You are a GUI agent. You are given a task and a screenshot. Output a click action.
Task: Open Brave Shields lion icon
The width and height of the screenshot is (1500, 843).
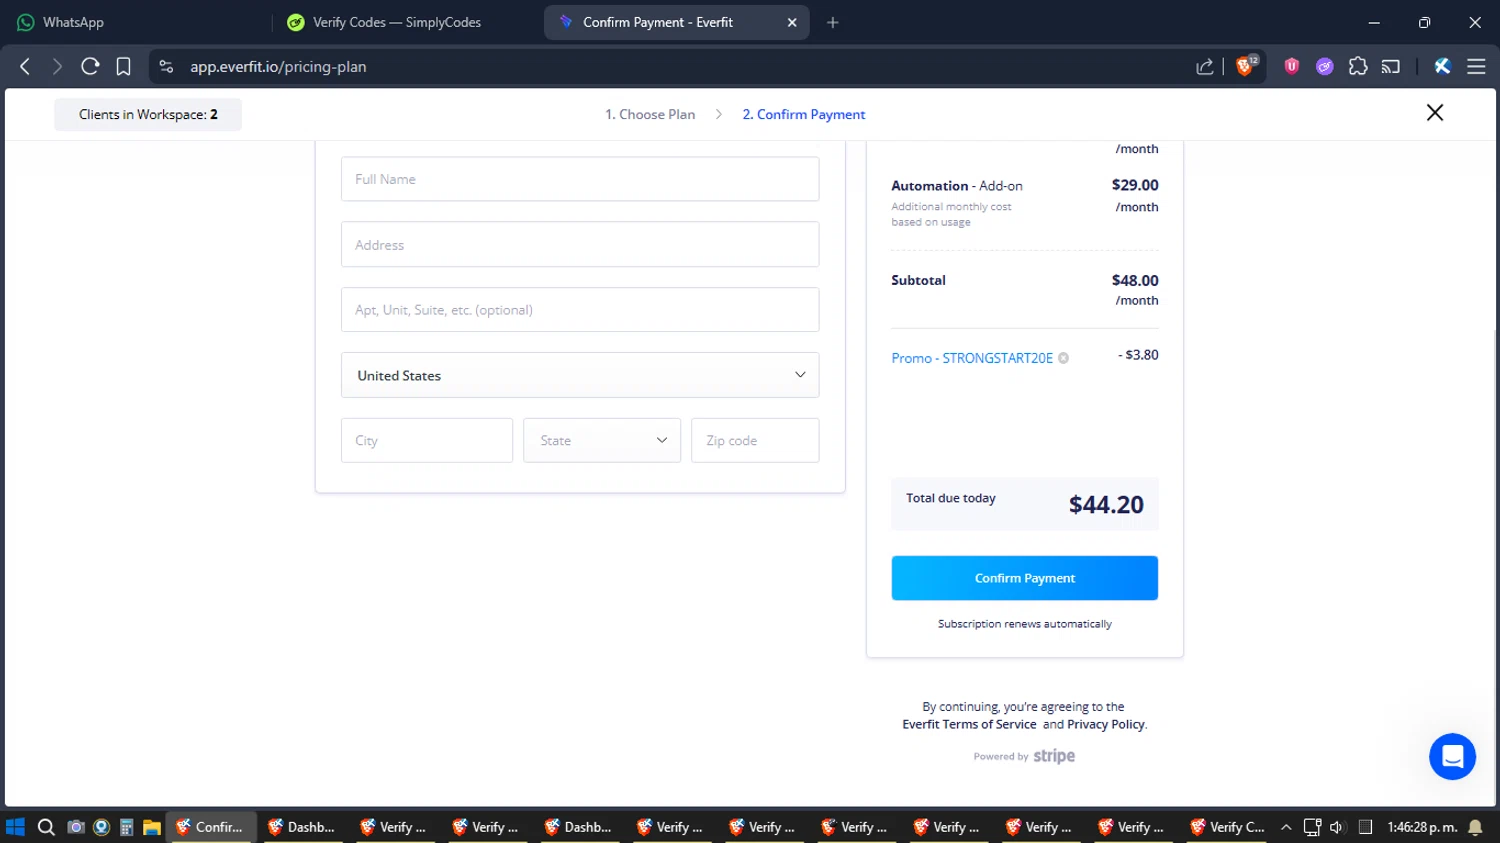point(1246,66)
